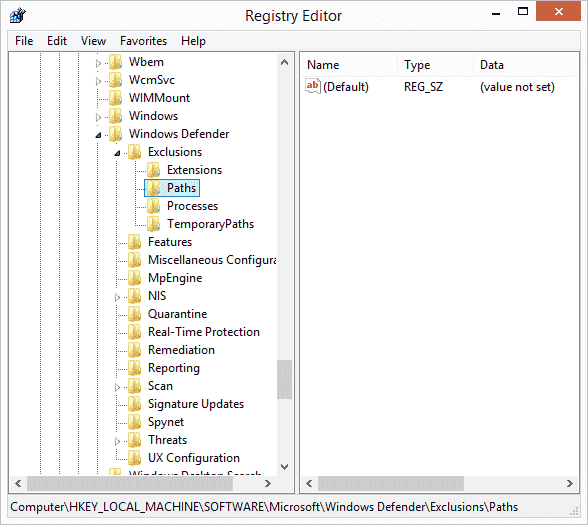Click the NIS folder icon

point(135,296)
